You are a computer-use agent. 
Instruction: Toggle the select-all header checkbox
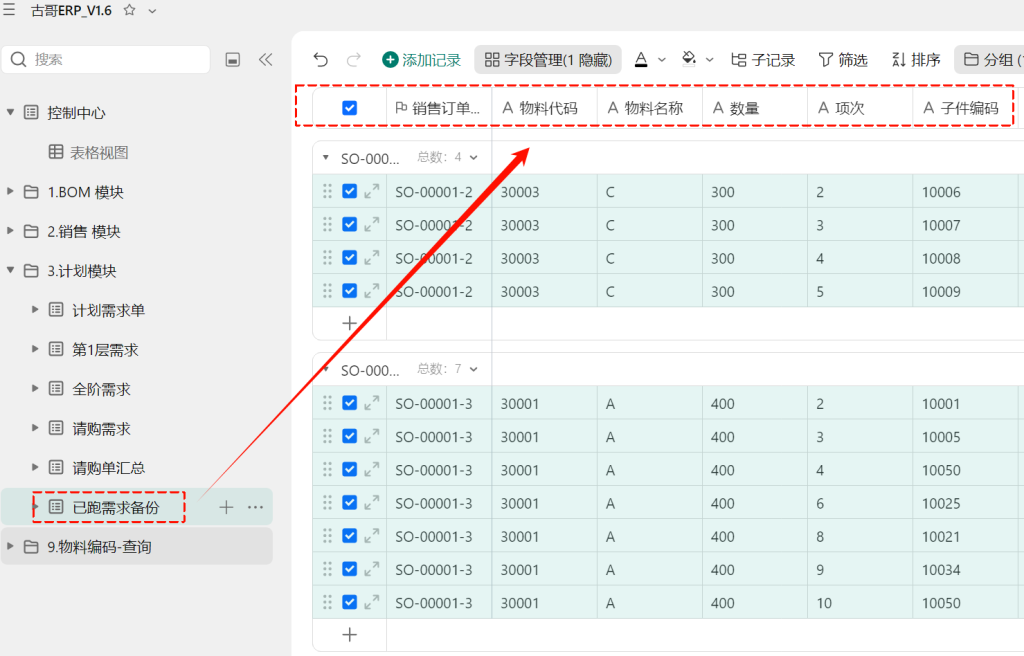tap(349, 108)
